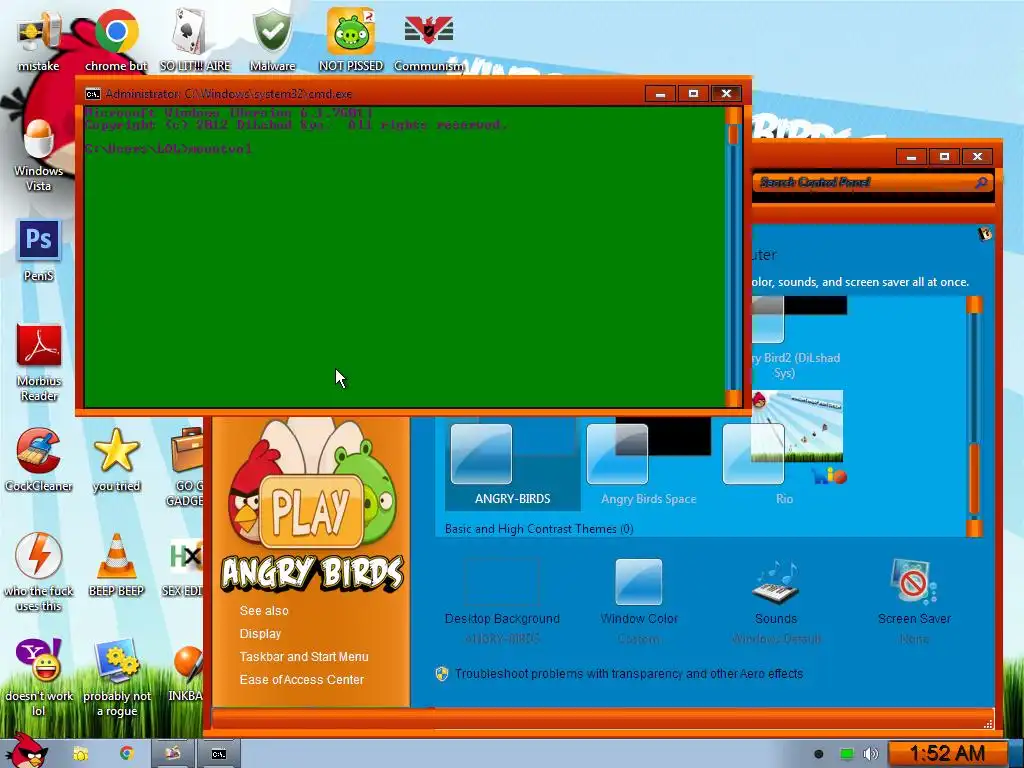Image resolution: width=1024 pixels, height=768 pixels.
Task: Open the 'INKBA' orange ball icon
Action: click(x=186, y=673)
